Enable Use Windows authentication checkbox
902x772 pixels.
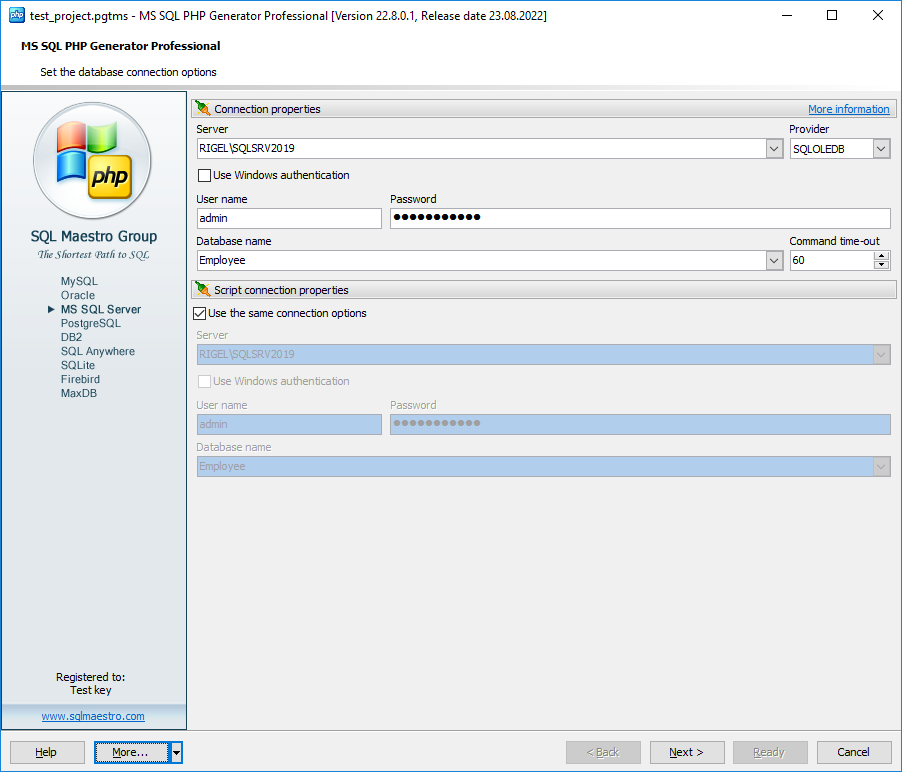[x=205, y=176]
